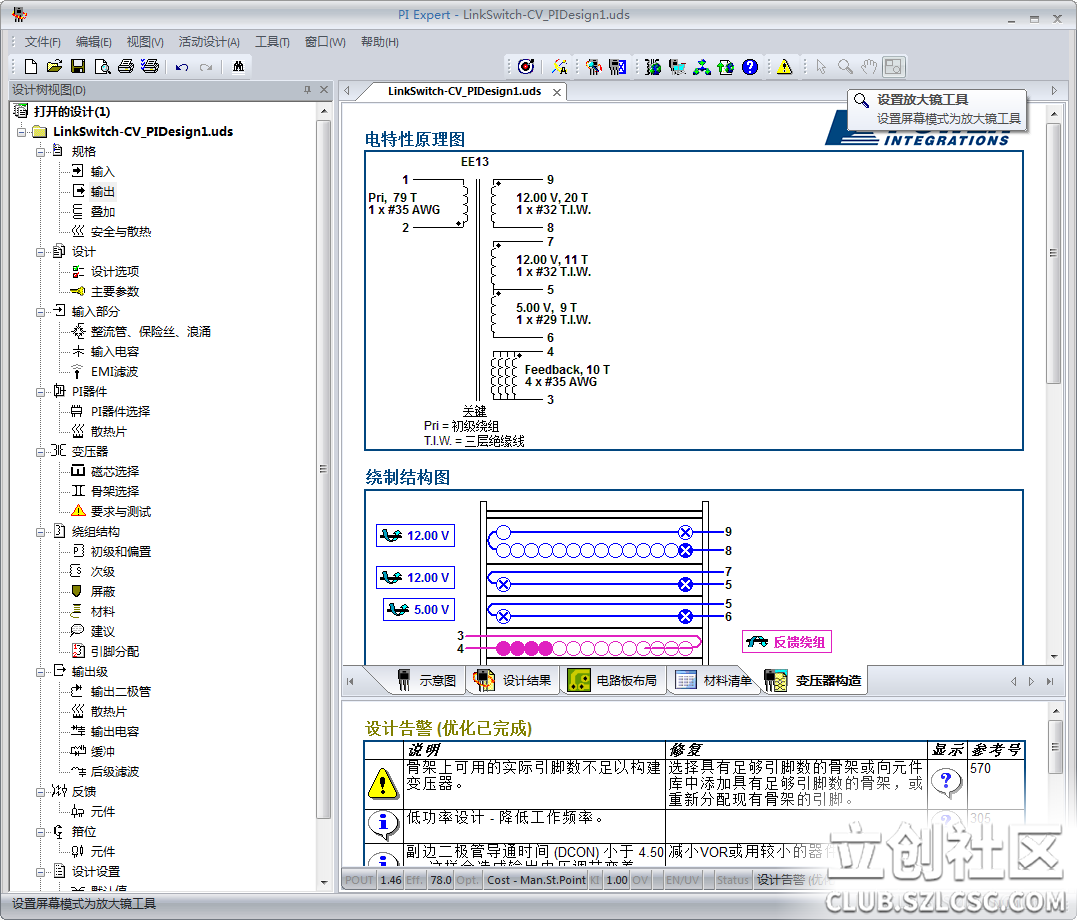Switch to the 电路板布局 tab
The image size is (1077, 920).
(613, 680)
